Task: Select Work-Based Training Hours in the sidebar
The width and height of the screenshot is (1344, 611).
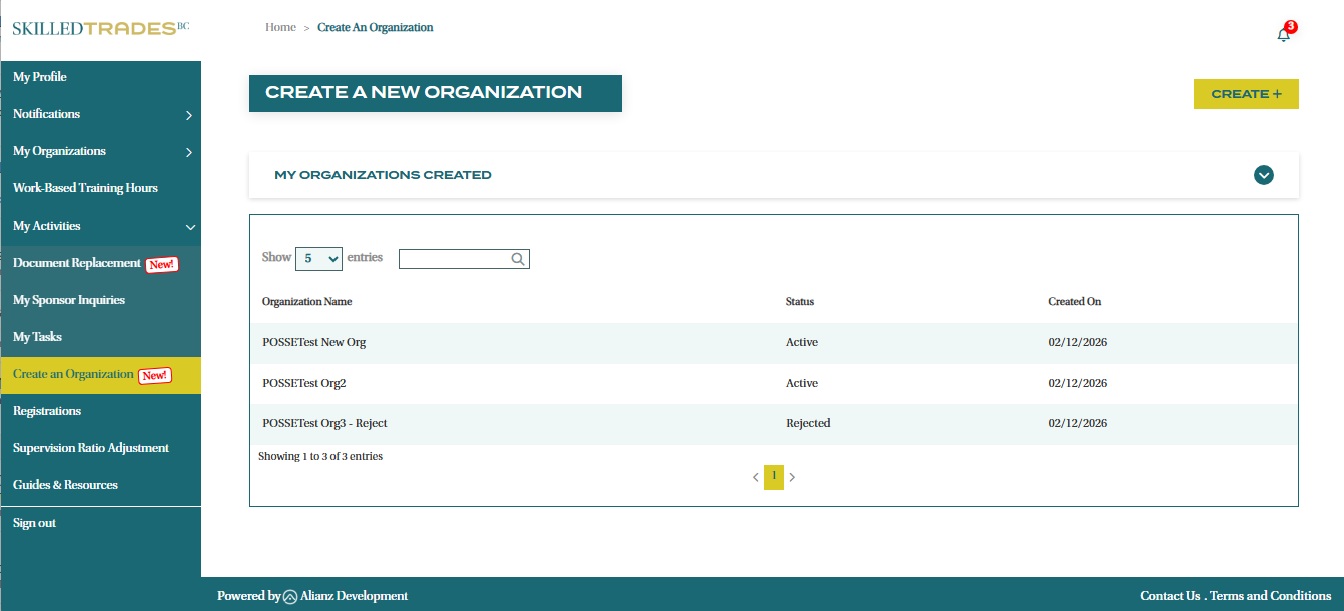Action: [x=85, y=188]
